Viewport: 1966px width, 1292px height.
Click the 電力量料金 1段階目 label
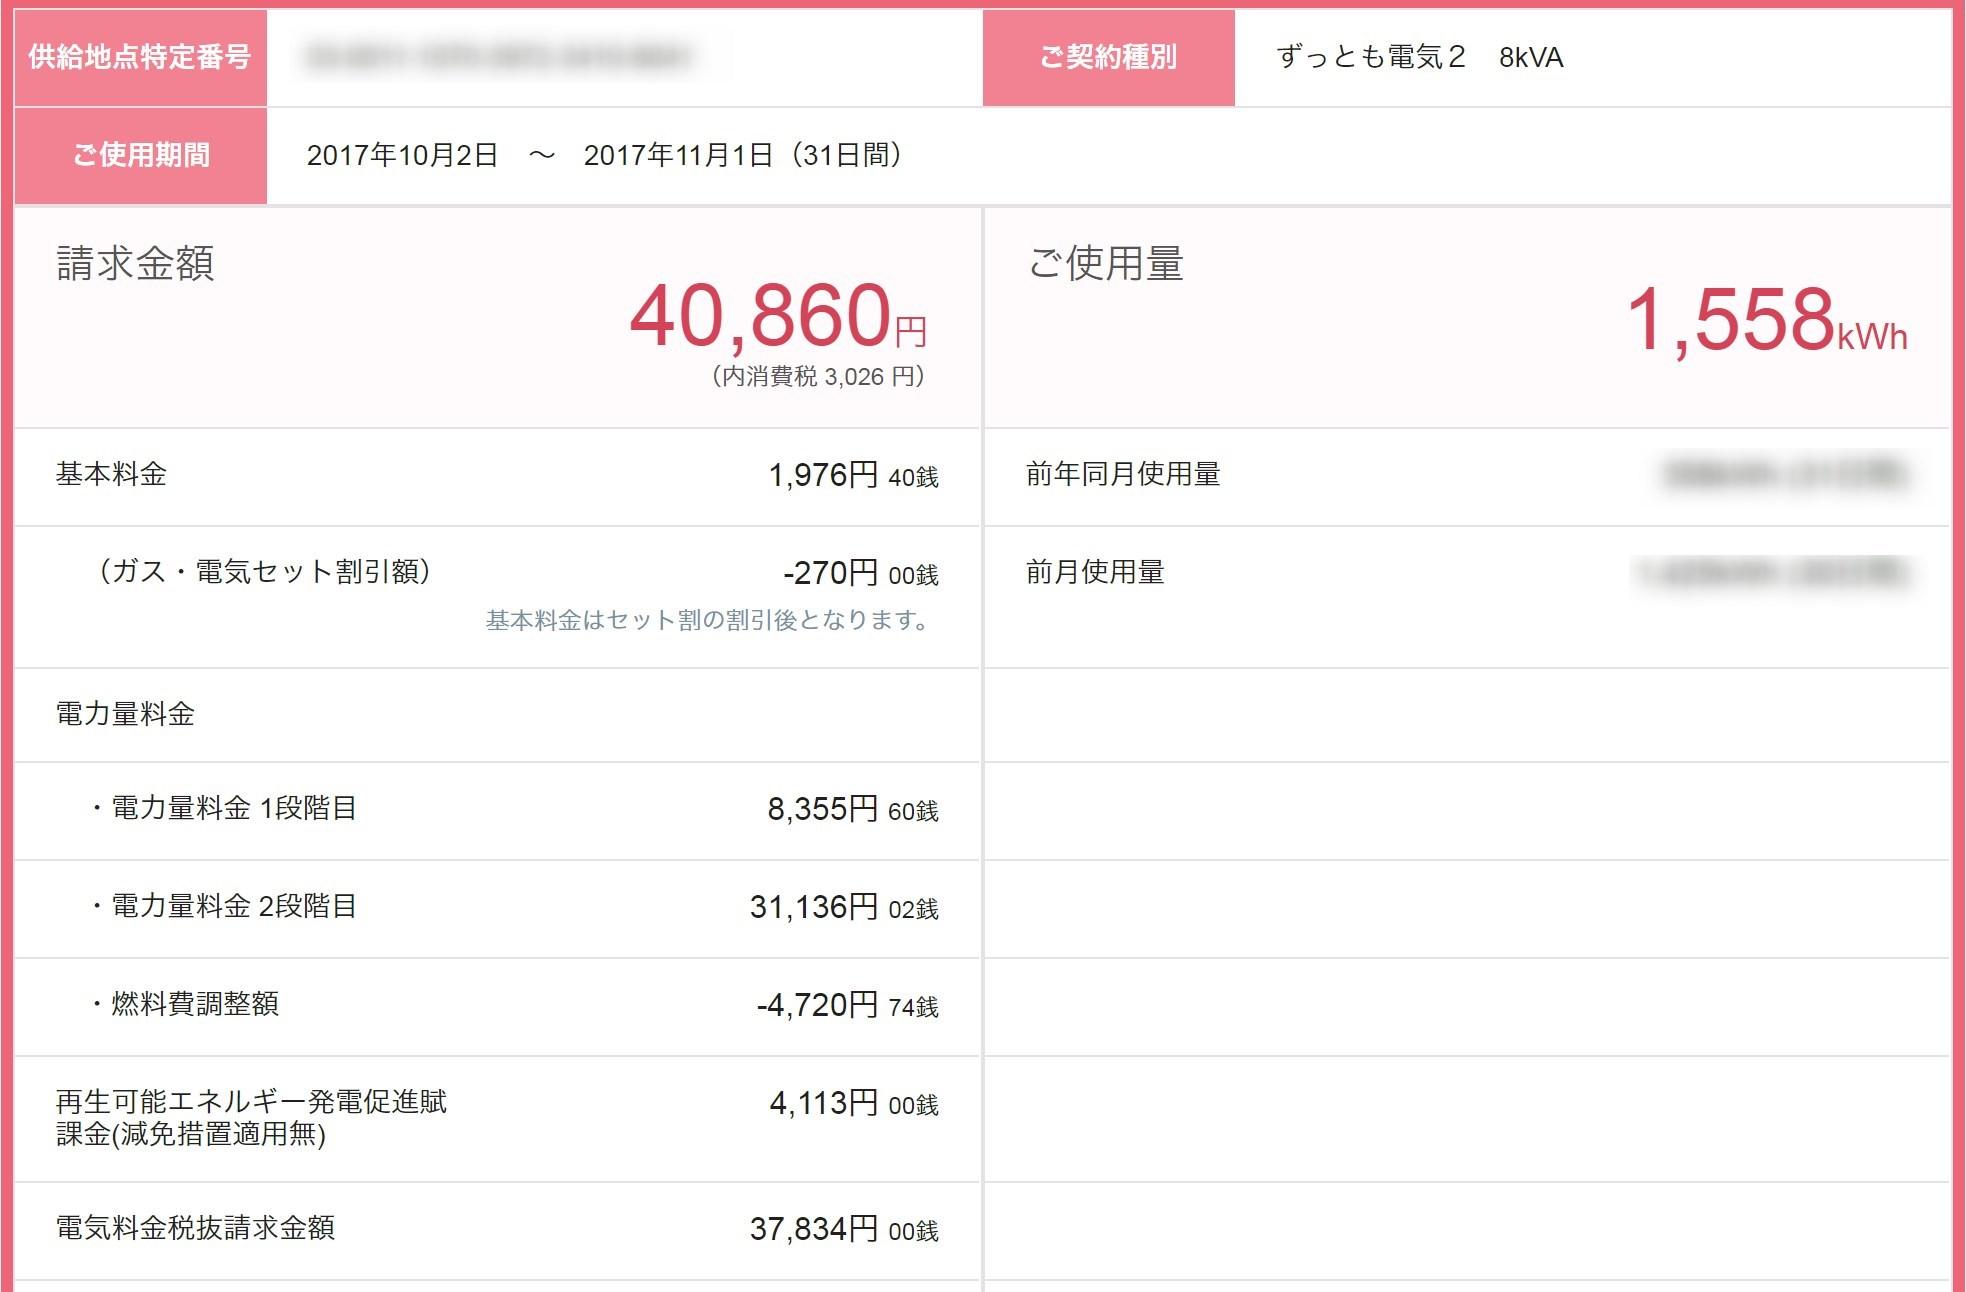click(x=223, y=808)
